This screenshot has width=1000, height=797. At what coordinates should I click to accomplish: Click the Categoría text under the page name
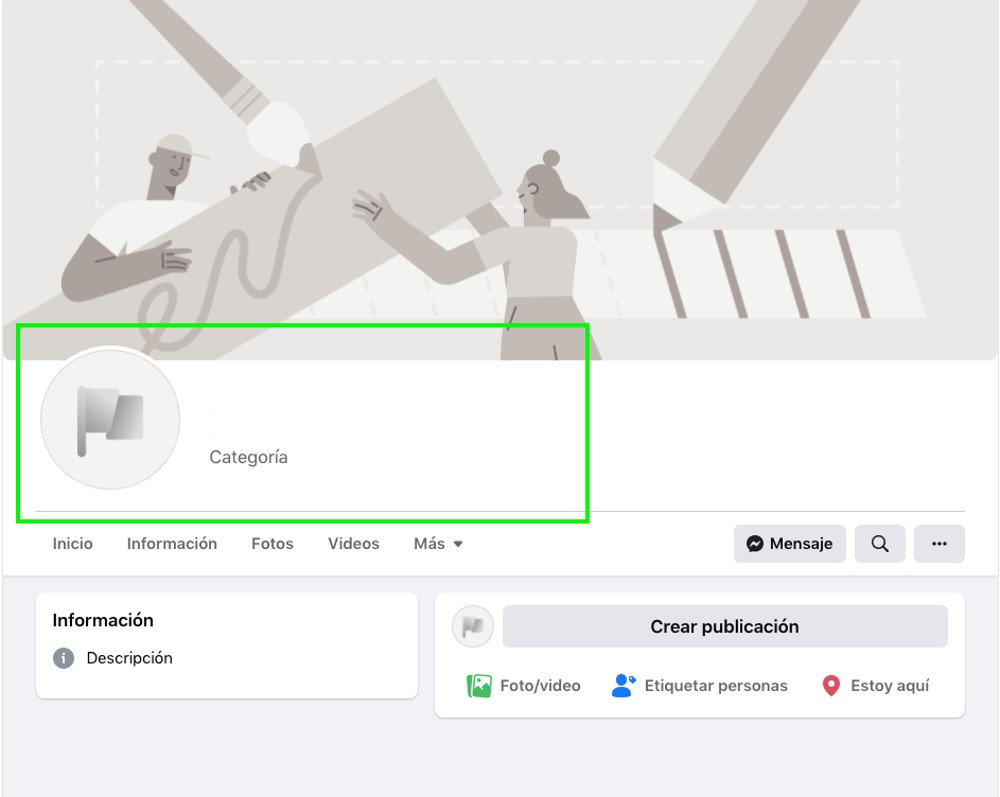(247, 457)
